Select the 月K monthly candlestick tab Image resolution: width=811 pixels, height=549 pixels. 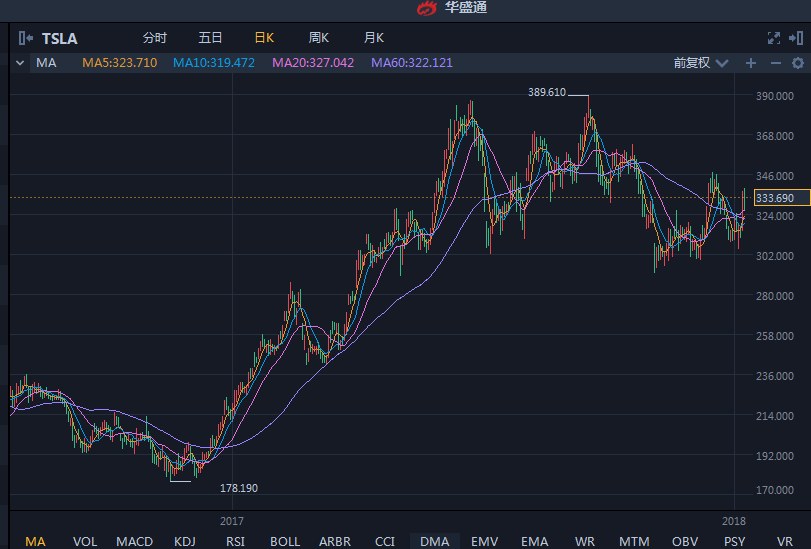tap(374, 38)
